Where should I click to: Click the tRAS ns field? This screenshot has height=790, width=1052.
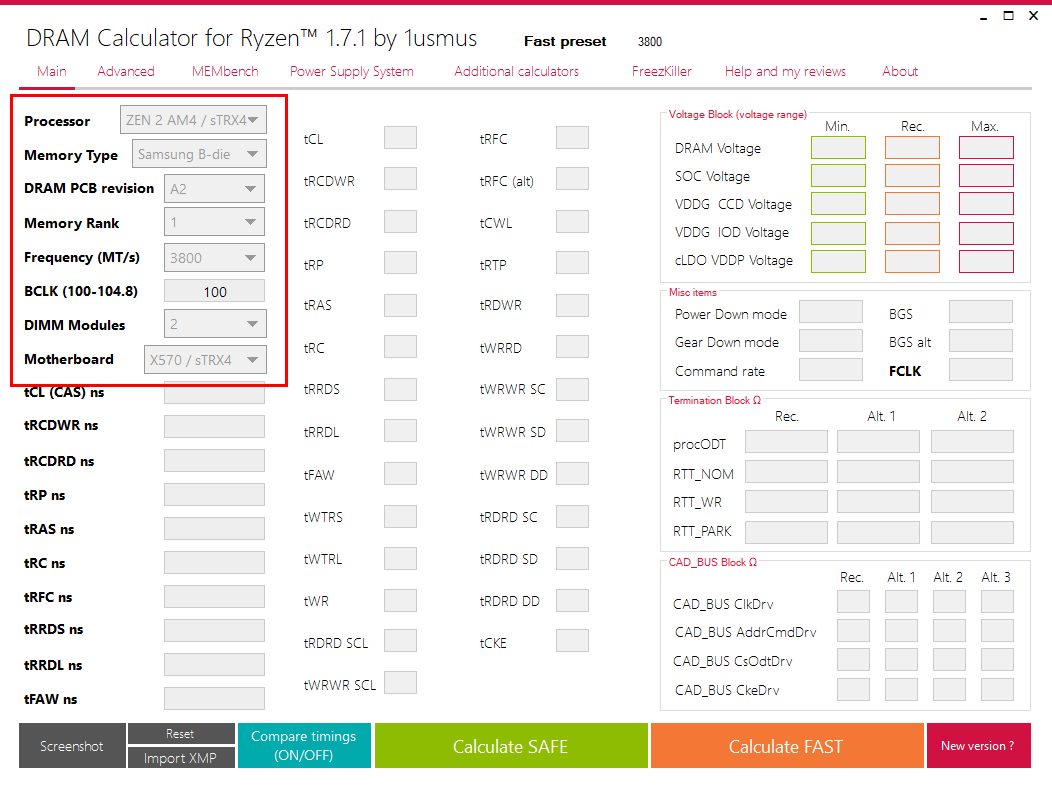[214, 529]
